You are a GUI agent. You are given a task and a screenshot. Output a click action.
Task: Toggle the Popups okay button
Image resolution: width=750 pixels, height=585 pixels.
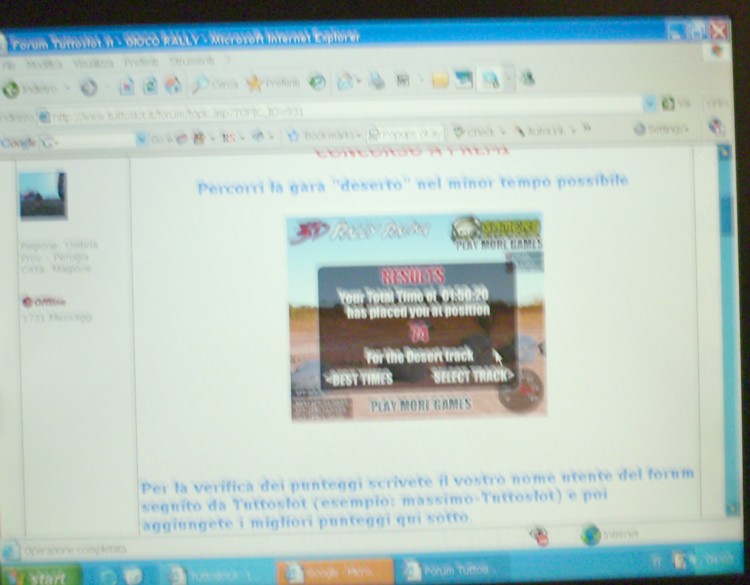pyautogui.click(x=405, y=134)
